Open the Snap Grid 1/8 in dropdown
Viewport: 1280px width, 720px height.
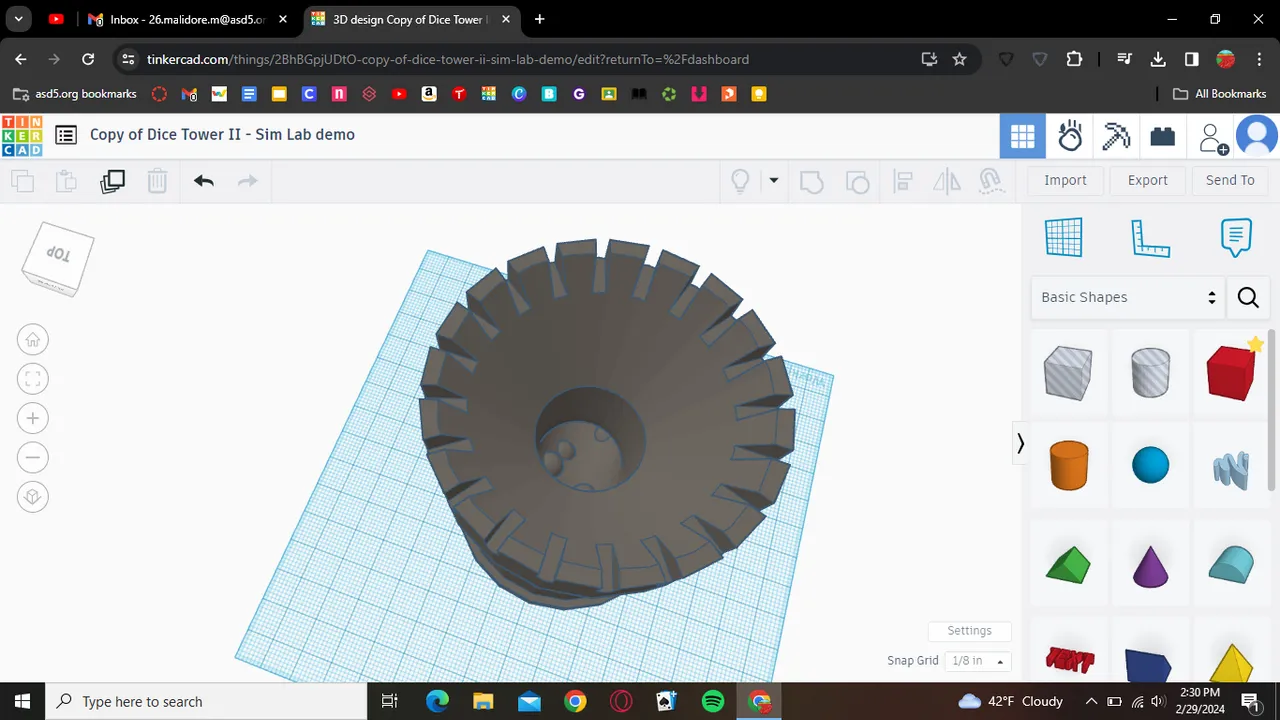(x=978, y=661)
